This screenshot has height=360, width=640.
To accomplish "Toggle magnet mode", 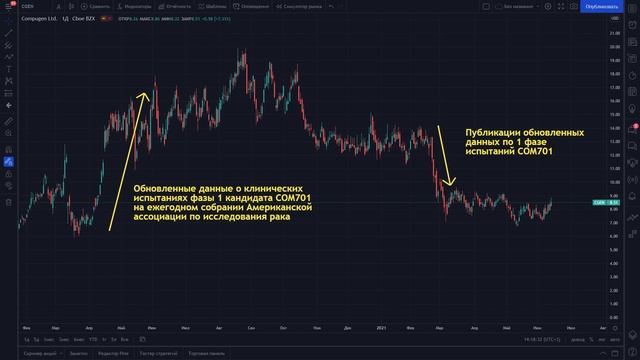I will point(9,149).
